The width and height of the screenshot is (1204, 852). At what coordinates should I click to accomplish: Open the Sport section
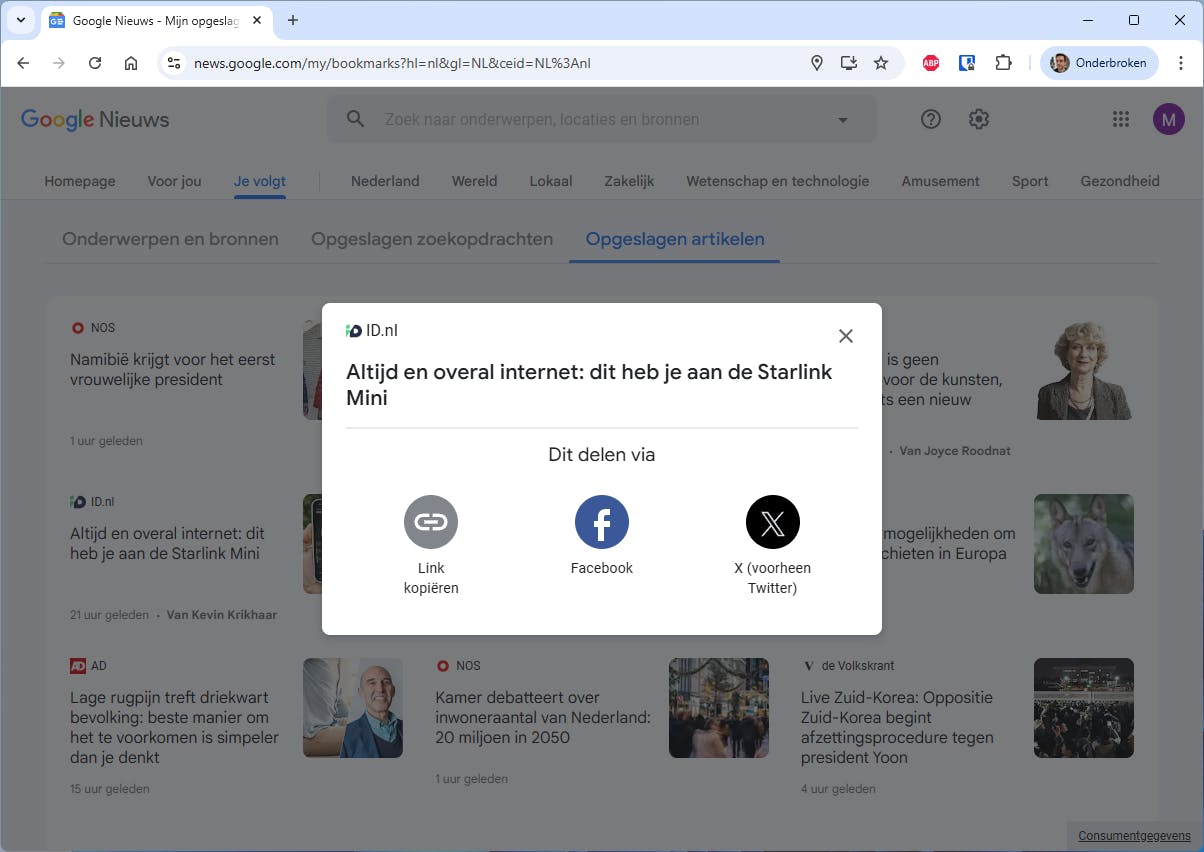tap(1030, 181)
